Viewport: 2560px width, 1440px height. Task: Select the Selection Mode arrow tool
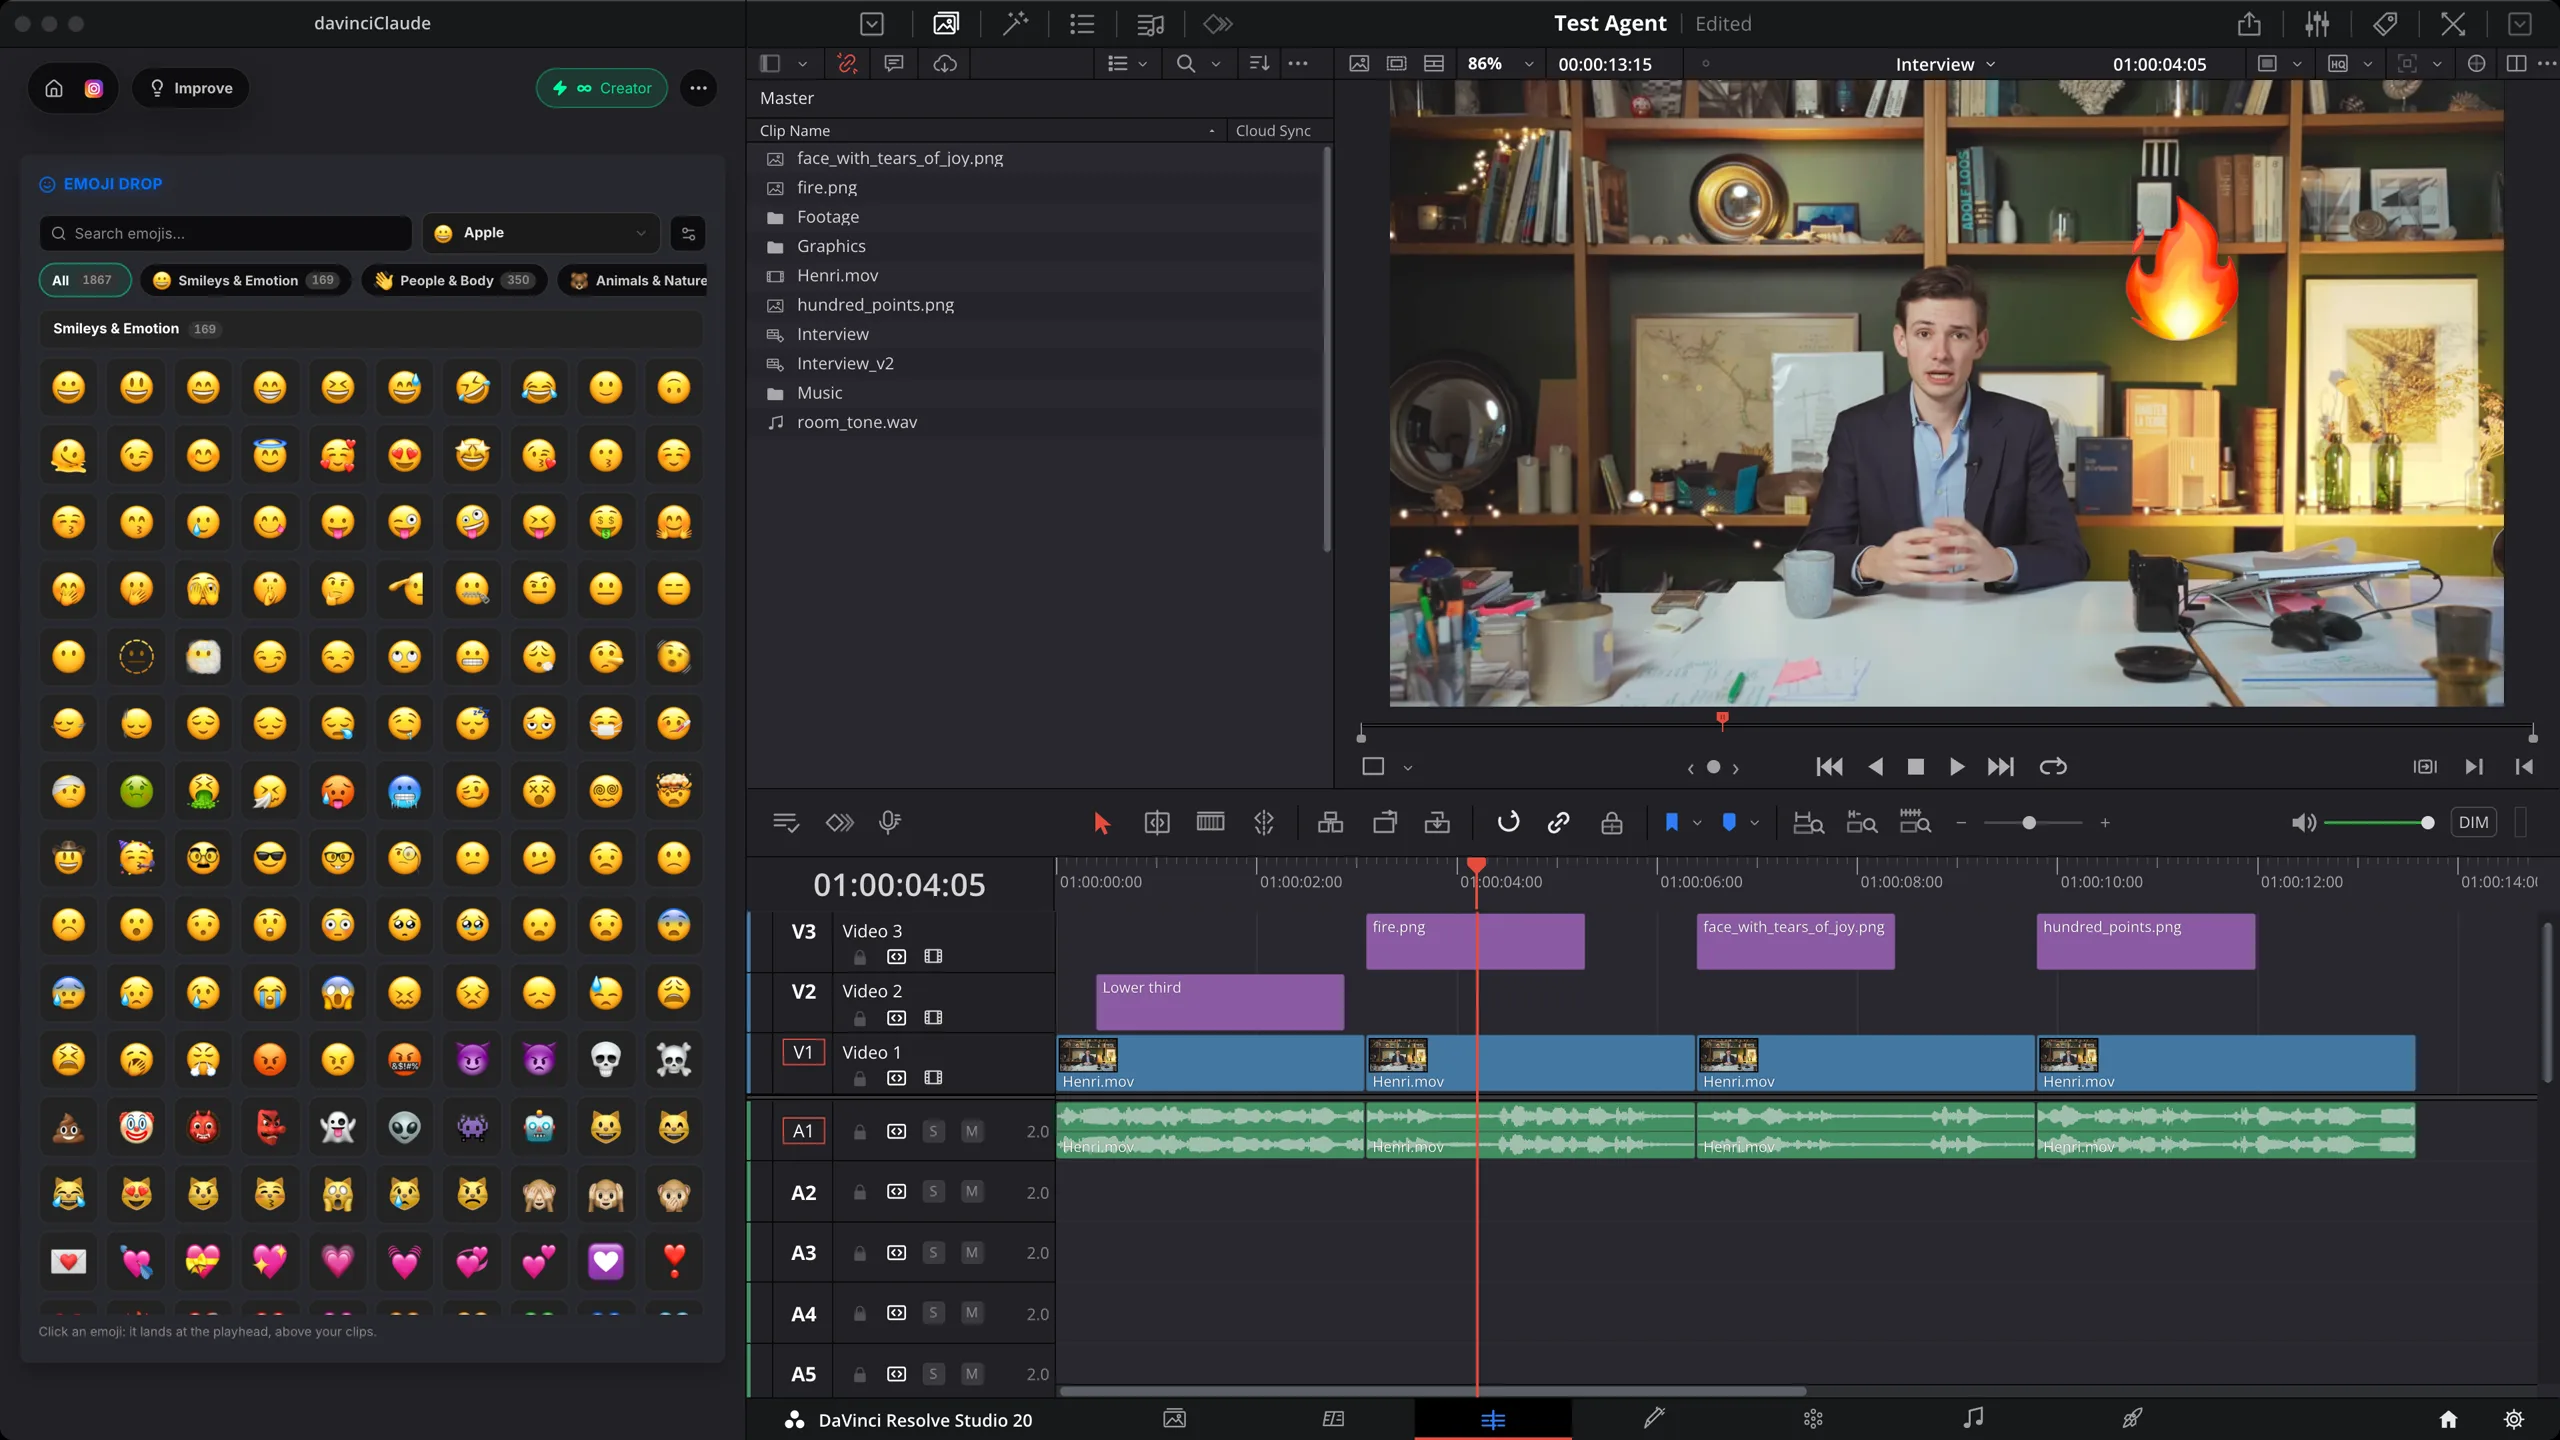tap(1101, 823)
